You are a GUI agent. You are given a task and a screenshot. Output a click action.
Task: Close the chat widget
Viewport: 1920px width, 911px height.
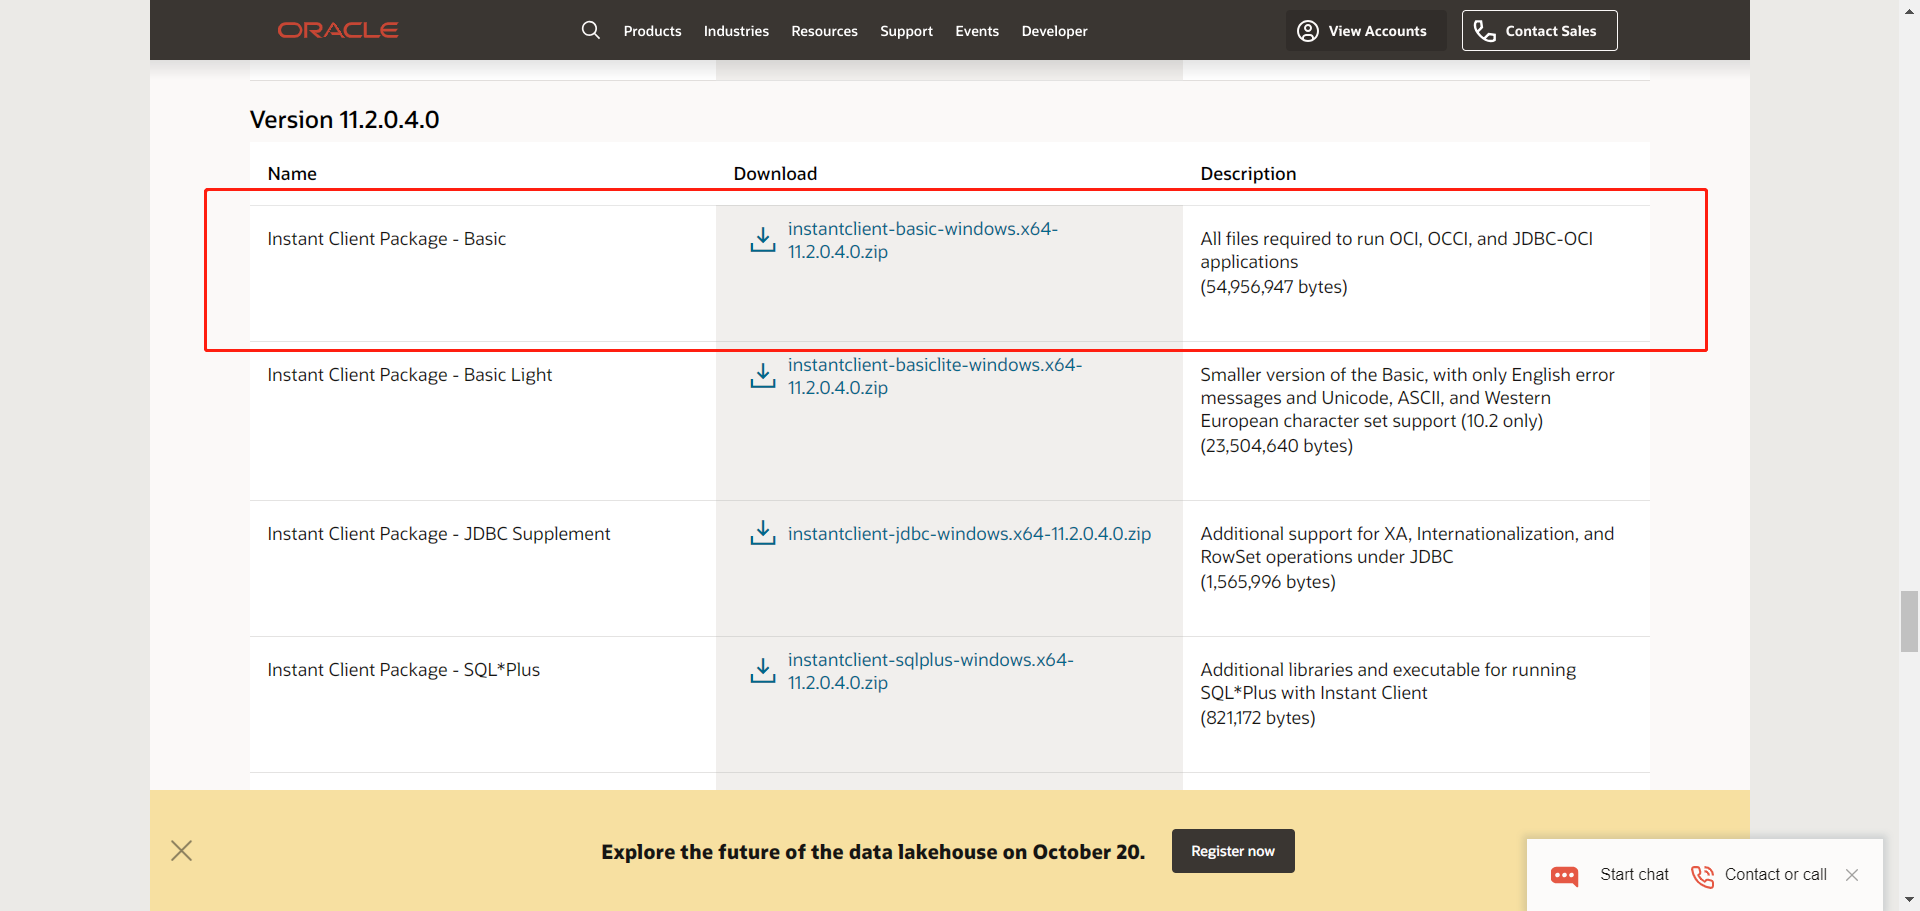[x=1852, y=875]
